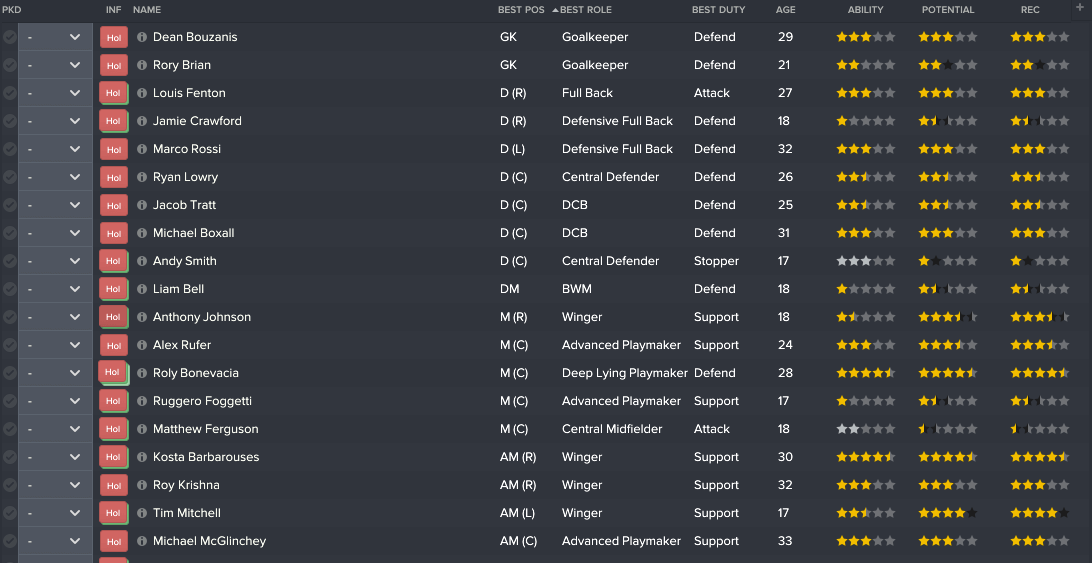Open the picked dropdown for Jamie Crawford
Viewport: 1092px width, 563px height.
[x=55, y=121]
